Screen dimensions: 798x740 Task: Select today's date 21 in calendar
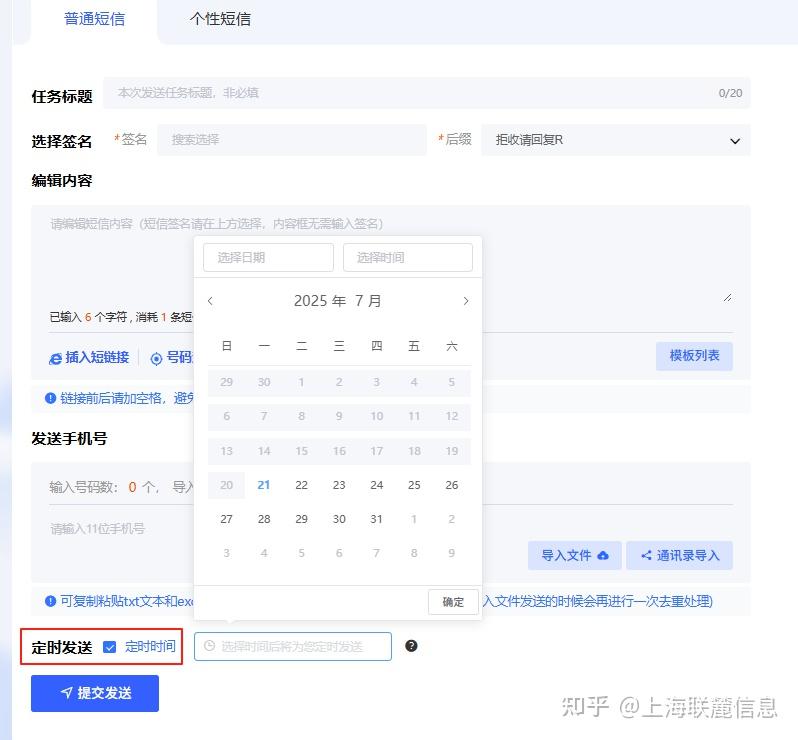click(x=264, y=485)
